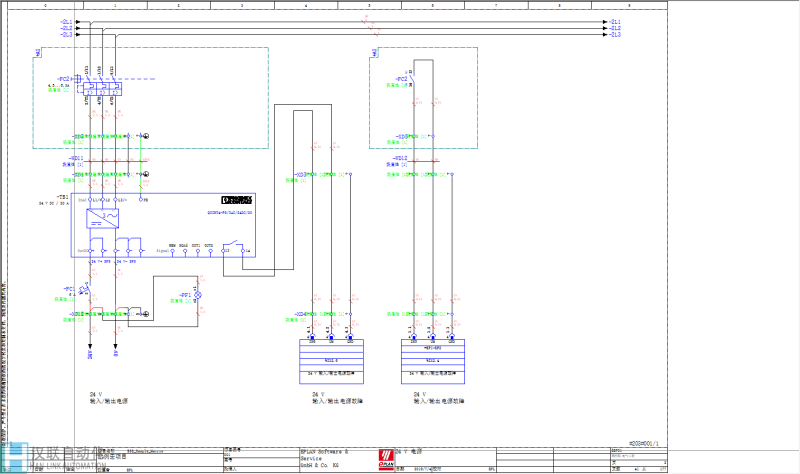The width and height of the screenshot is (800, 474).
Task: Click column 0 header in top ruler
Action: (x=47, y=5)
